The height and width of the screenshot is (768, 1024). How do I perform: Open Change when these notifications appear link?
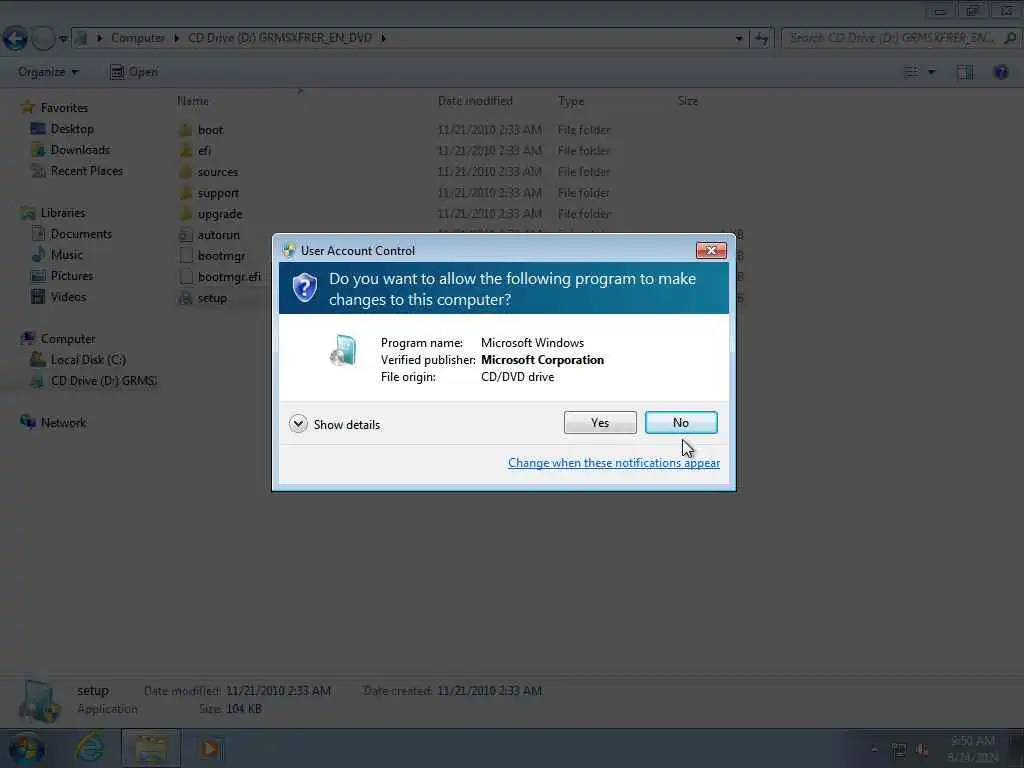614,462
